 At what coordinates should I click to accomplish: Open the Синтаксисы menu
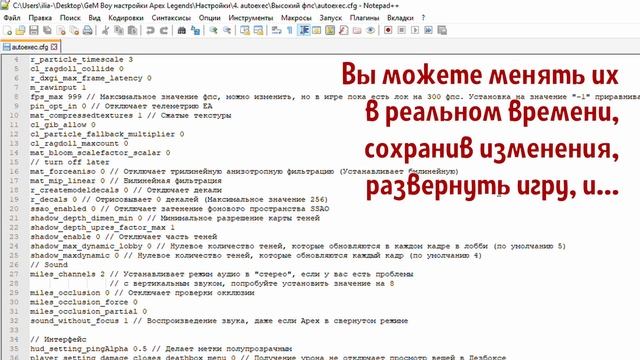(171, 18)
